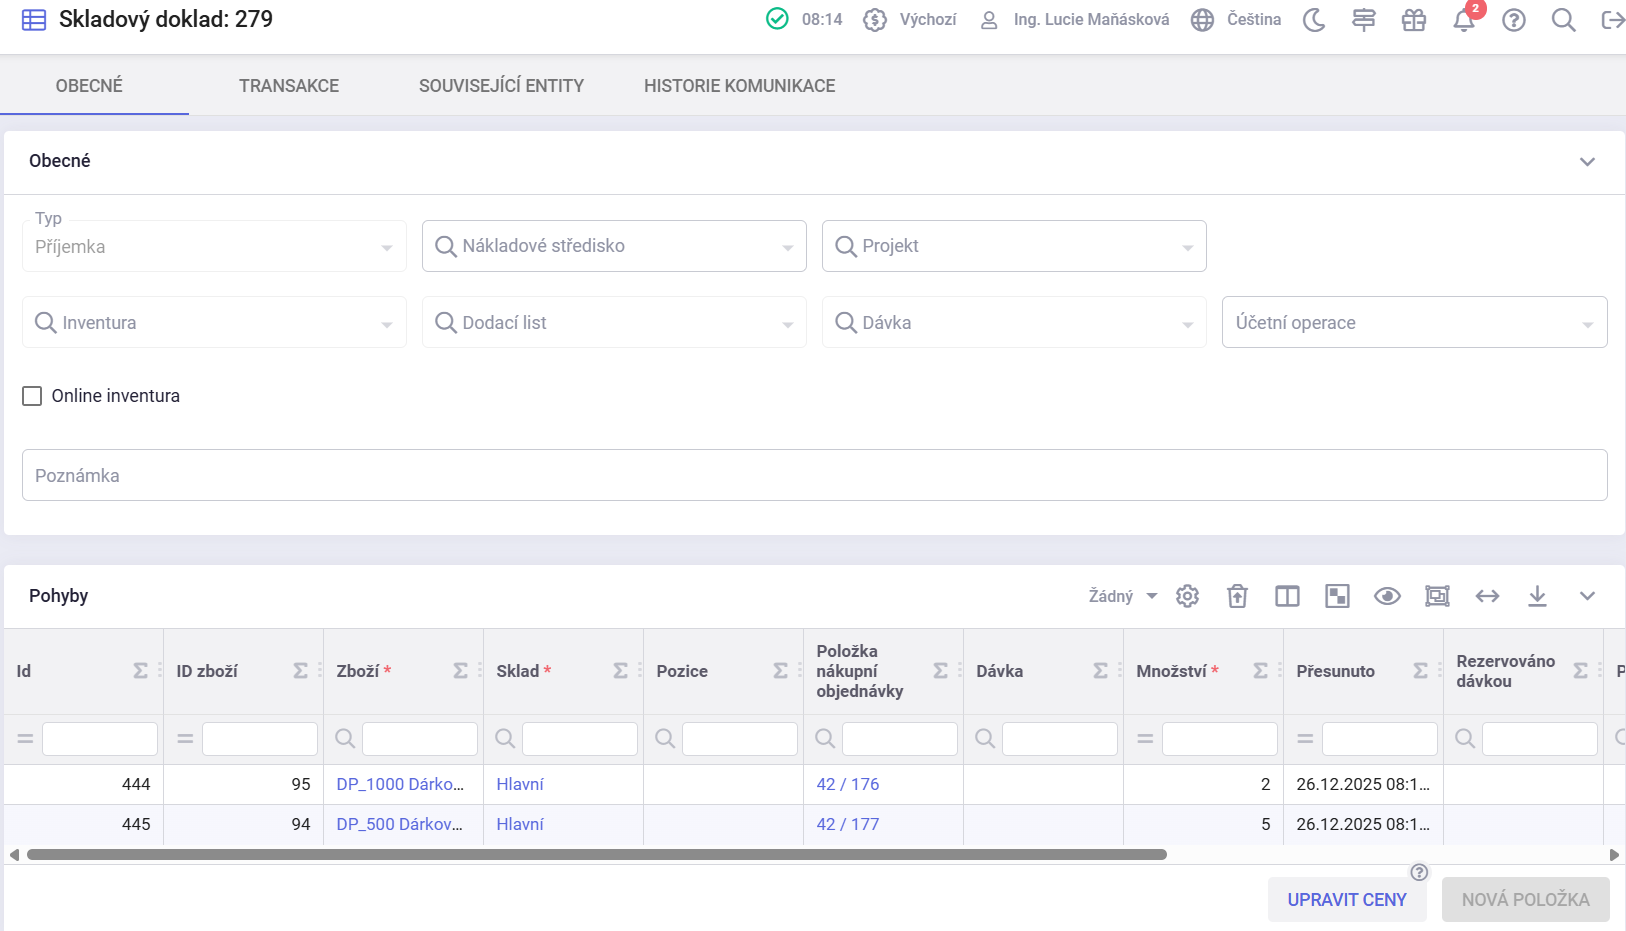Switch to the Transakce tab

tap(289, 86)
